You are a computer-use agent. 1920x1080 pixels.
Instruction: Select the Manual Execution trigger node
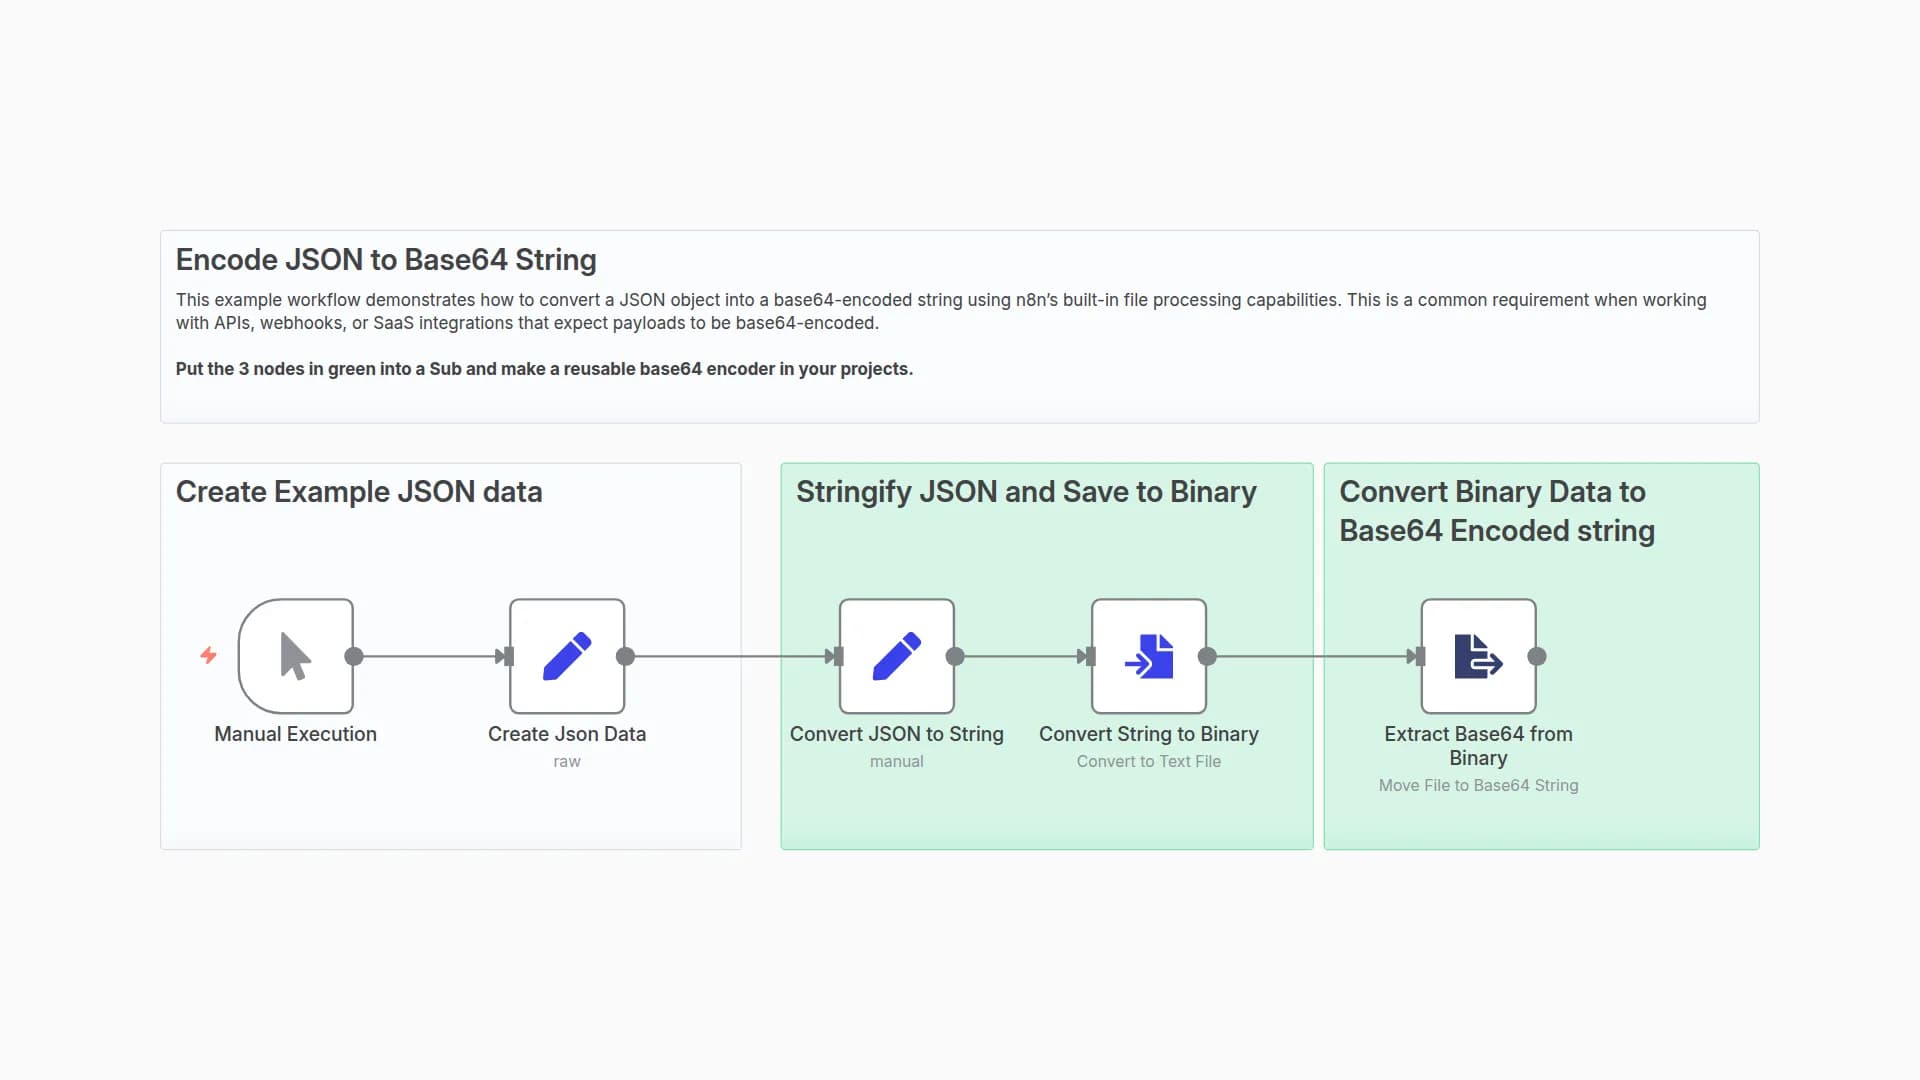coord(296,656)
